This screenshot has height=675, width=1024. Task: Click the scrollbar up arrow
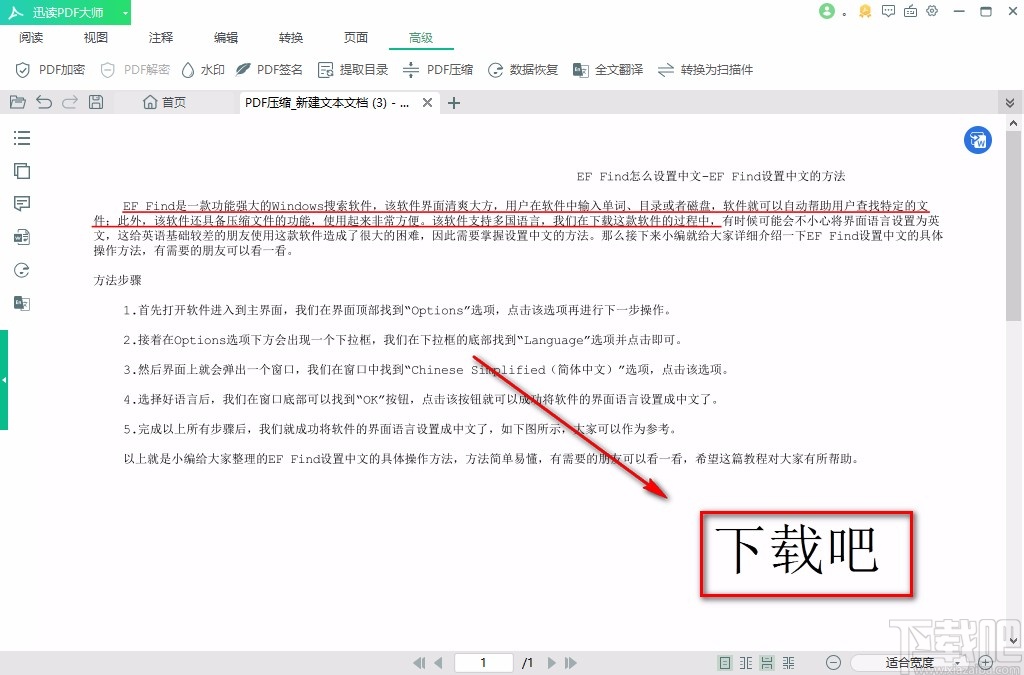point(1013,123)
